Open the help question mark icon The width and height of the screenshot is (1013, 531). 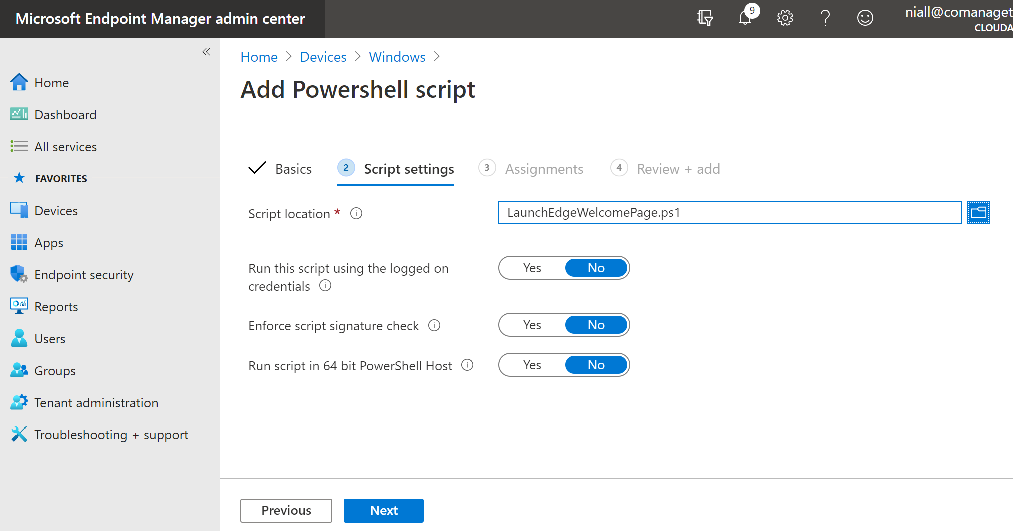(x=825, y=18)
